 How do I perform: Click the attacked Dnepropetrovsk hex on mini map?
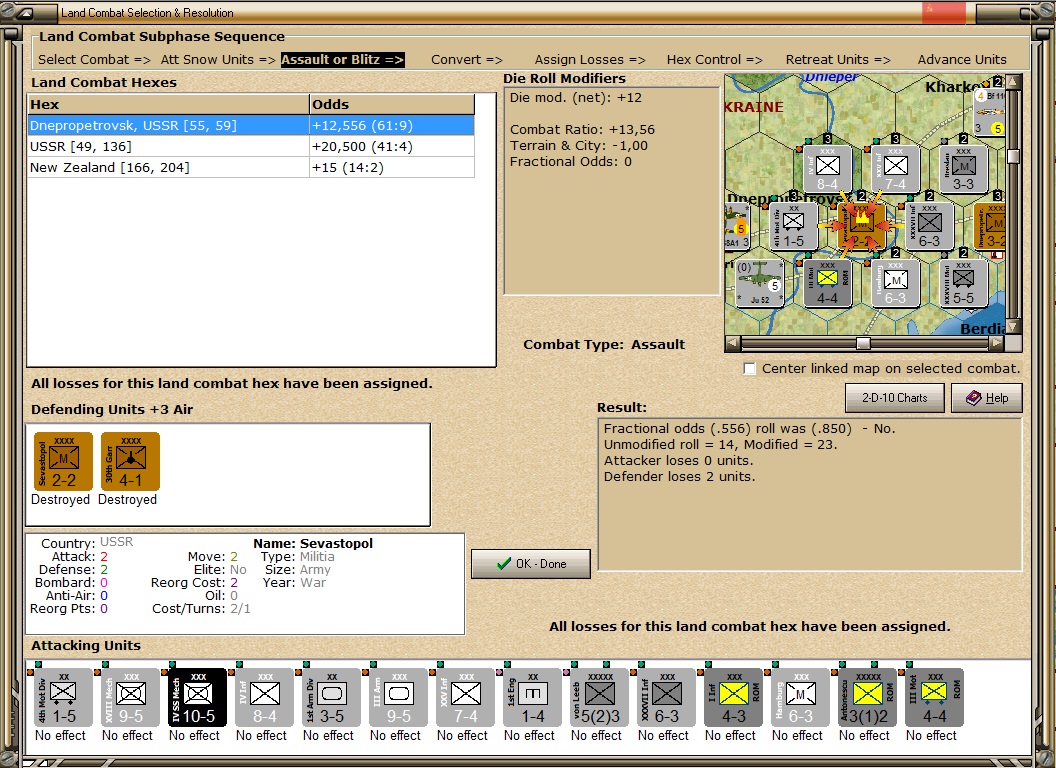[861, 226]
